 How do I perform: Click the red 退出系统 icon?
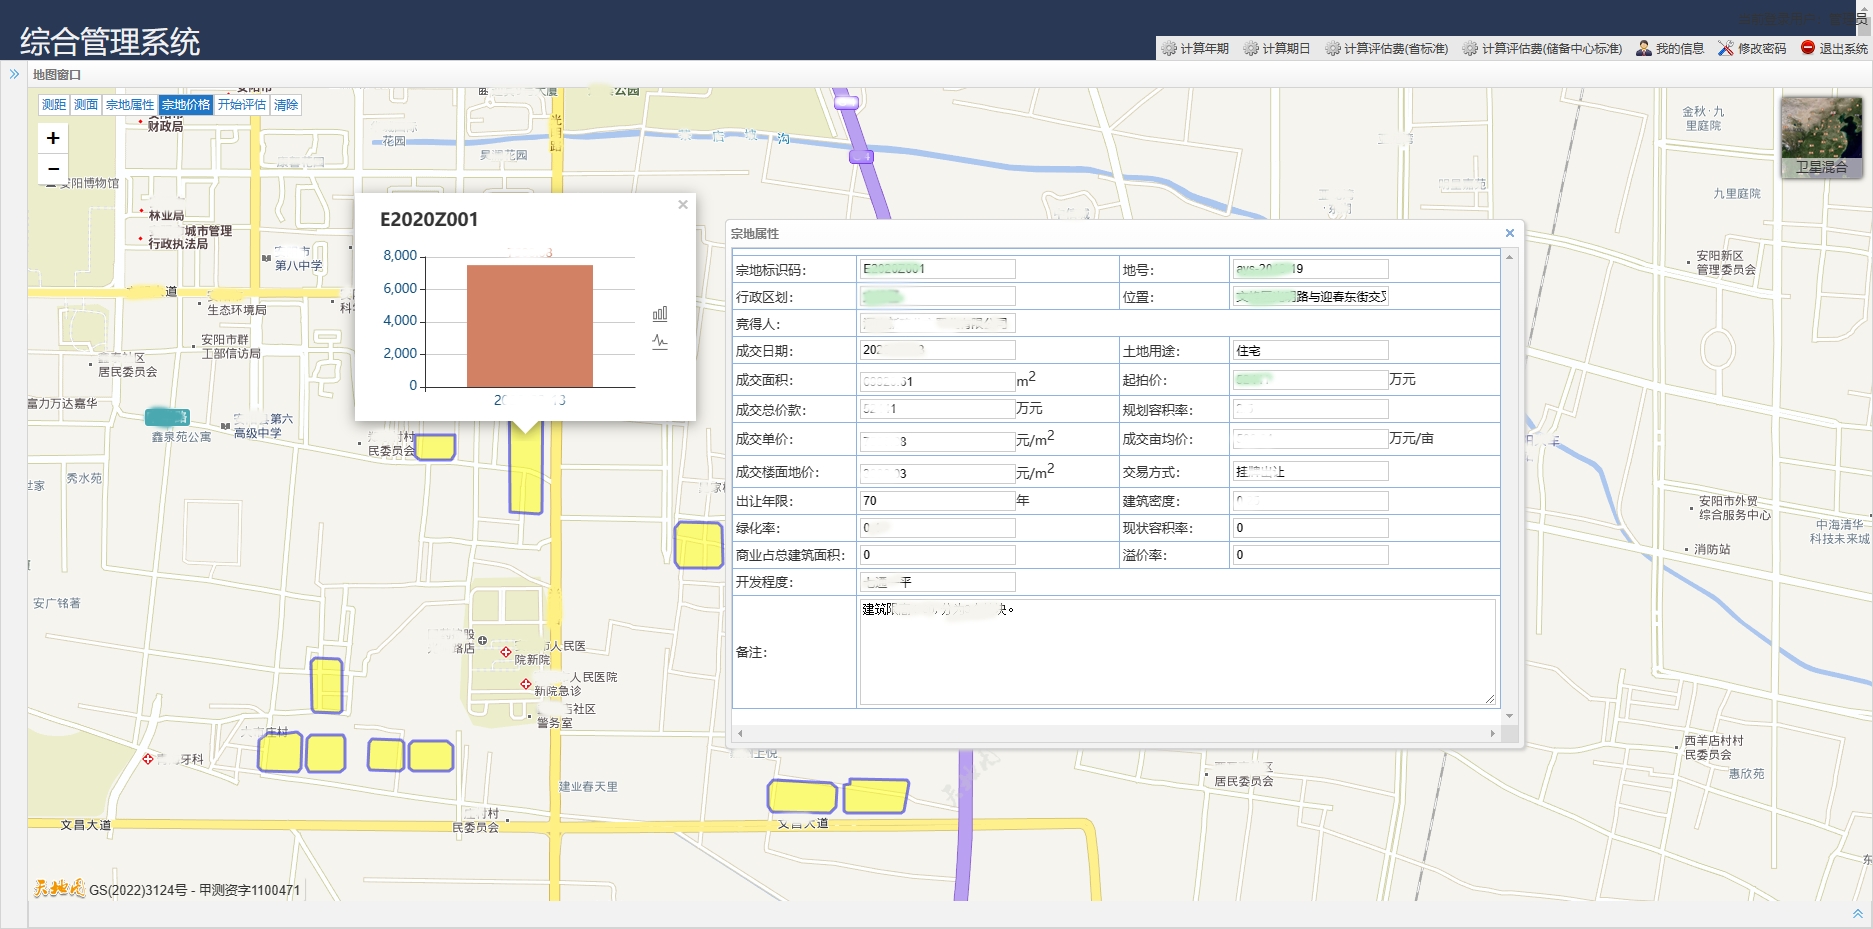click(x=1808, y=47)
